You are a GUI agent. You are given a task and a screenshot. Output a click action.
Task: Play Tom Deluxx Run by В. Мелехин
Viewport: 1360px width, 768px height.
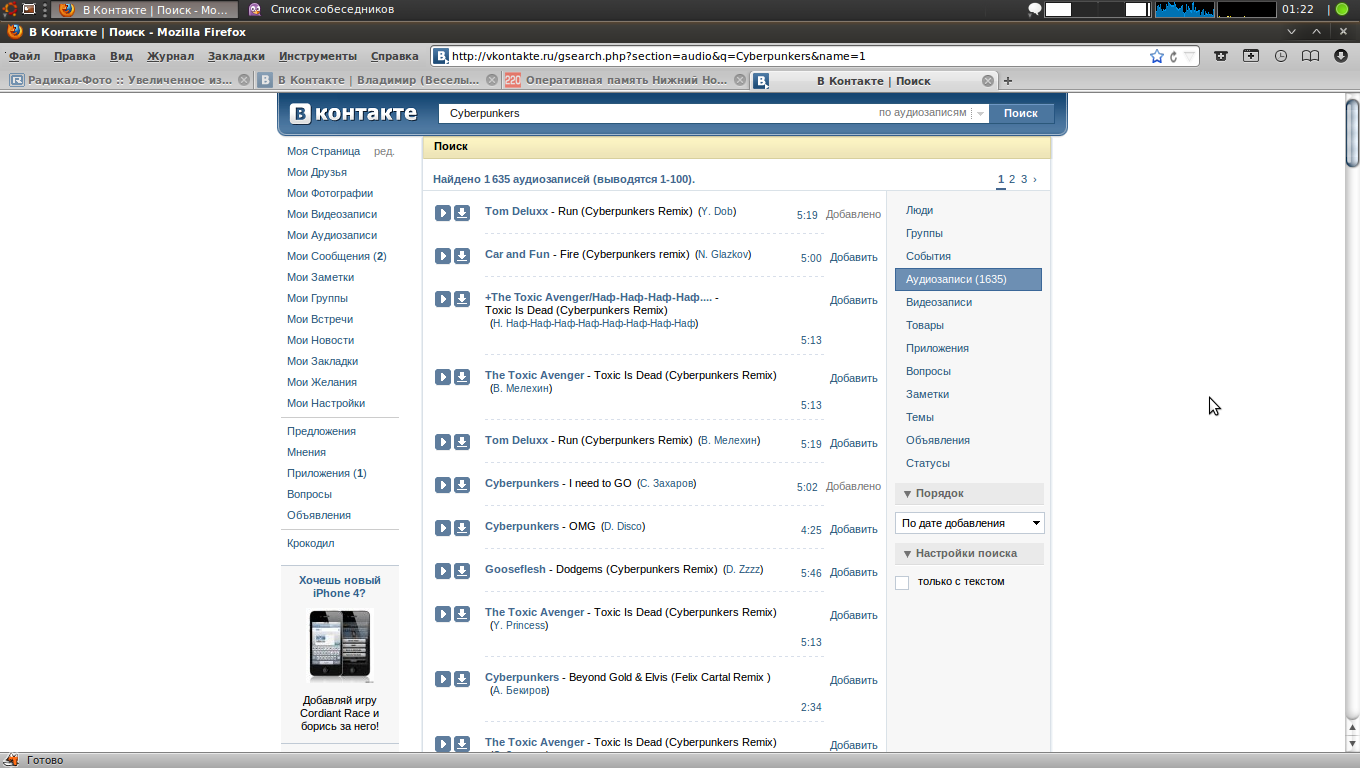[443, 442]
